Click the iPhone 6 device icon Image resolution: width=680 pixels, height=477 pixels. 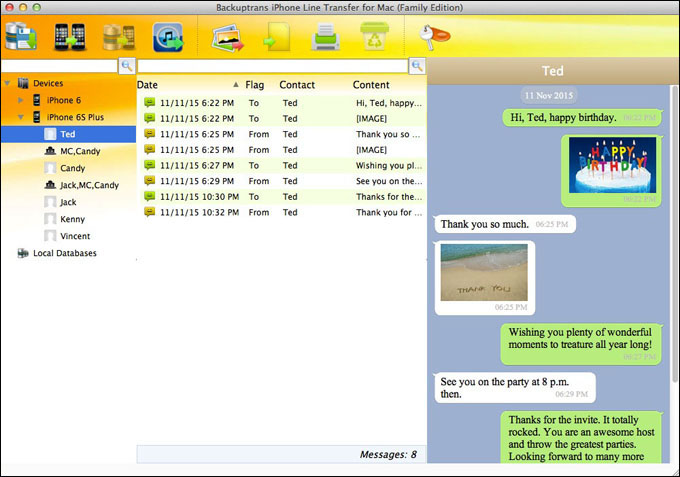pyautogui.click(x=37, y=100)
